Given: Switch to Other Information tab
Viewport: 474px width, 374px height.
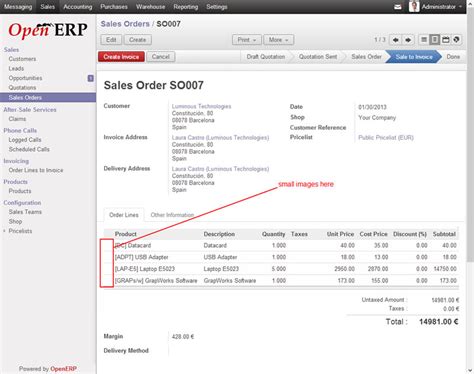Looking at the screenshot, I should click(172, 215).
